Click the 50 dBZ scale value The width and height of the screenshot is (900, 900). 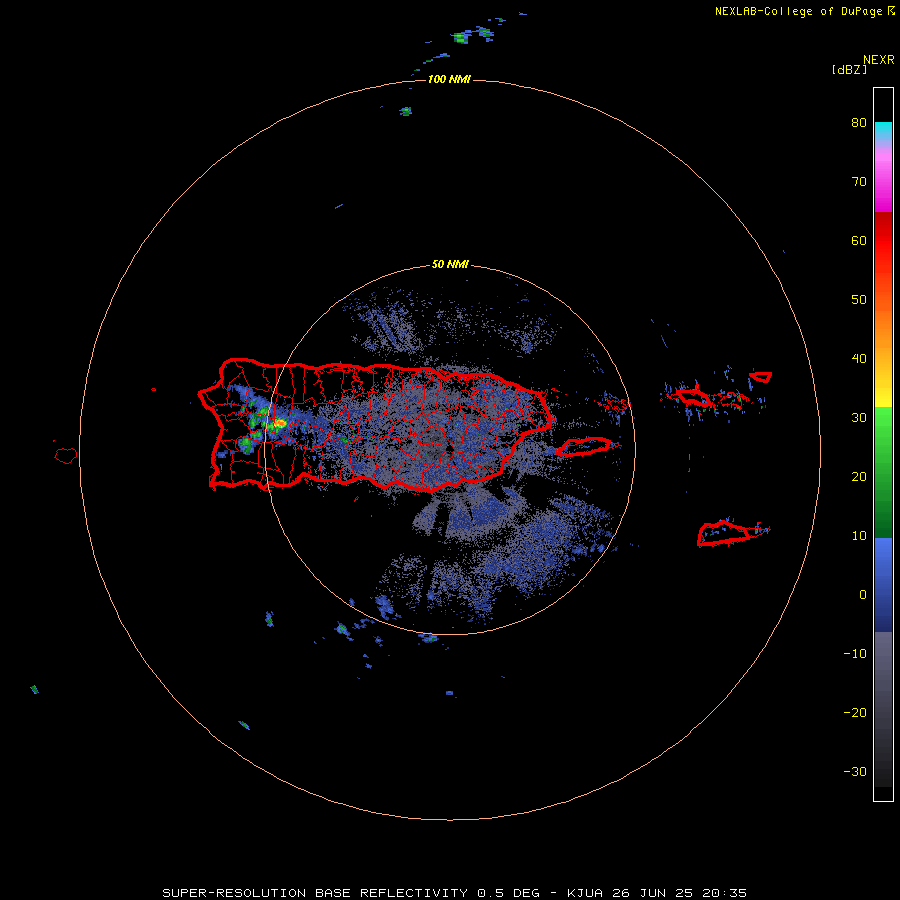click(859, 300)
